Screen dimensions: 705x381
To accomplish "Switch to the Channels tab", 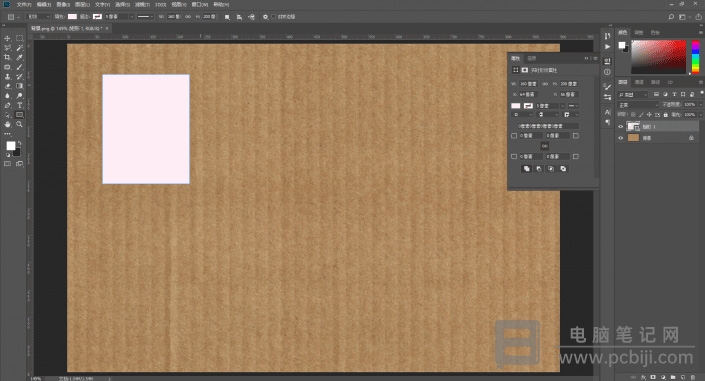I will [639, 82].
